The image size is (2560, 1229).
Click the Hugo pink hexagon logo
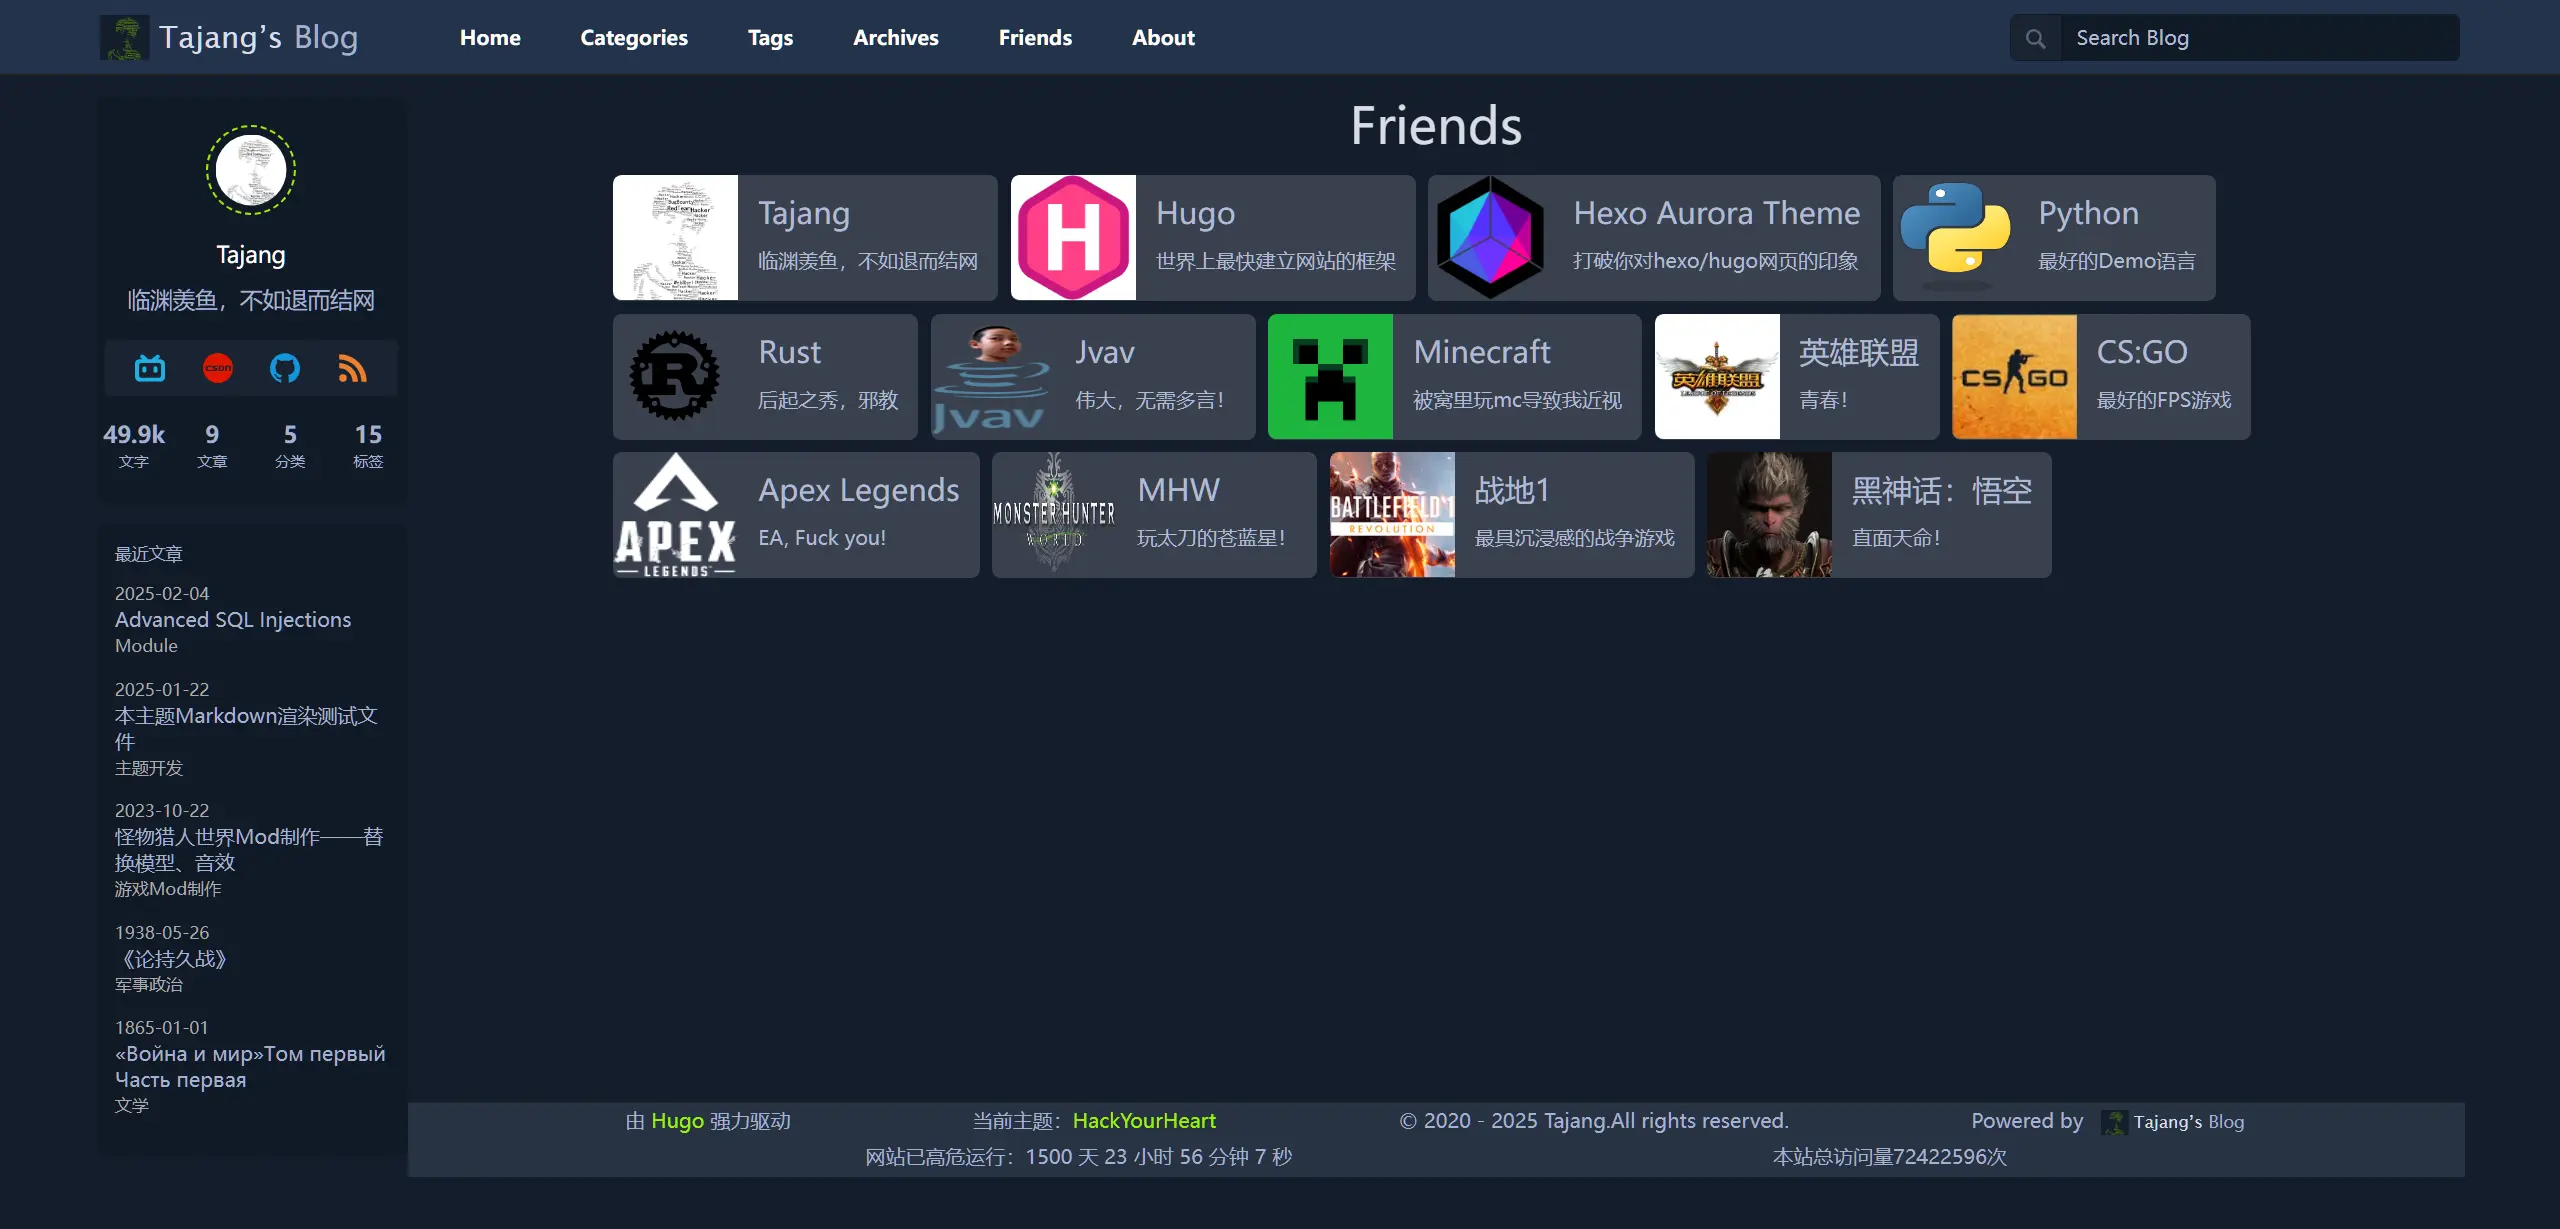pyautogui.click(x=1073, y=238)
